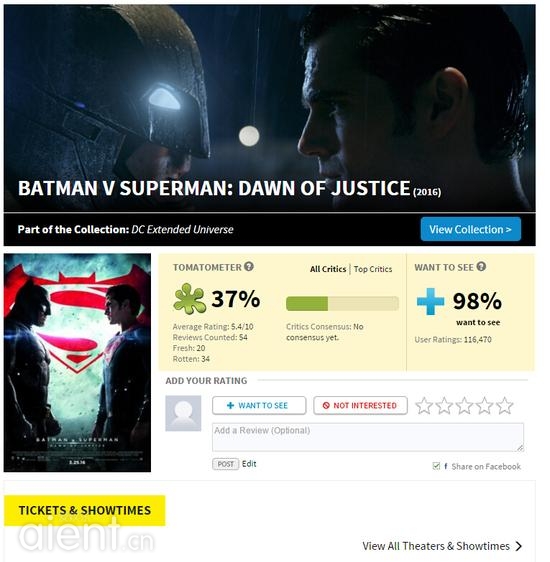Switch to the All Critics tab
This screenshot has height=562, width=550.
point(328,269)
